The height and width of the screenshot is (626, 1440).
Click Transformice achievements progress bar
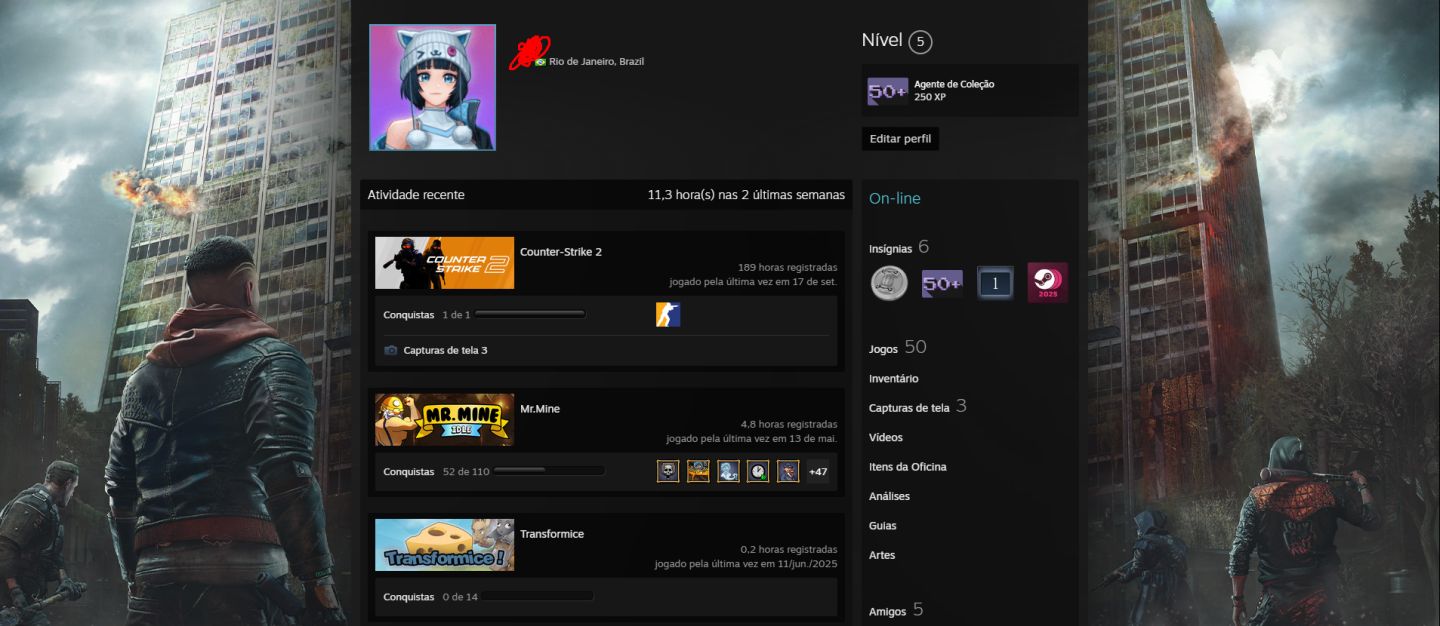coord(538,596)
